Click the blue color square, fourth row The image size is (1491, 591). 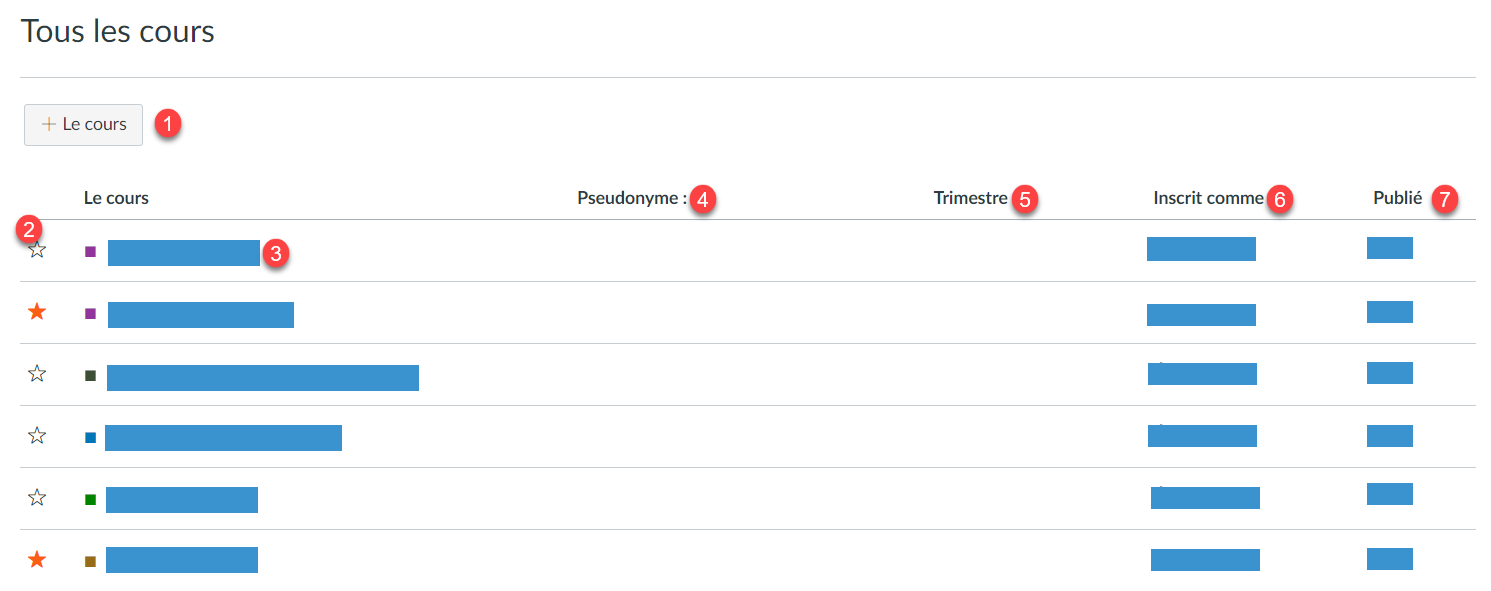pyautogui.click(x=90, y=438)
